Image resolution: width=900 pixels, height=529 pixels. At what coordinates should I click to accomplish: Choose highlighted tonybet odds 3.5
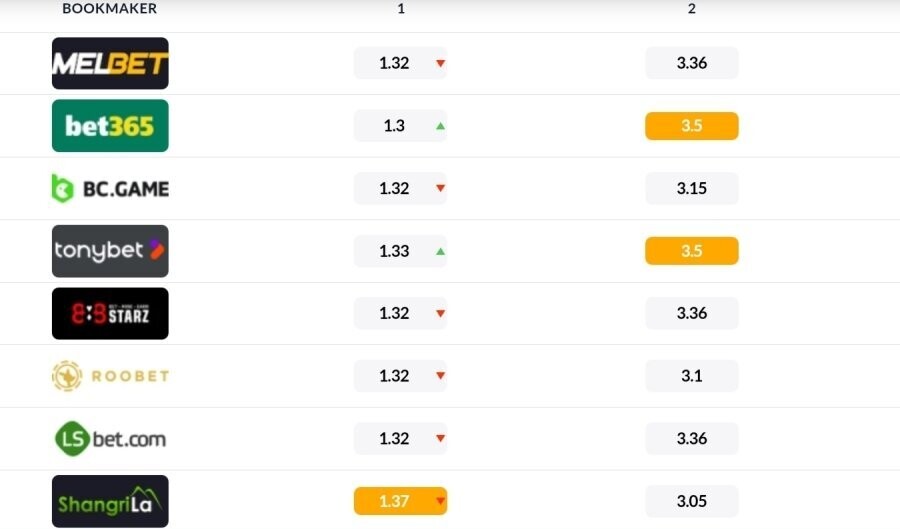tap(692, 251)
